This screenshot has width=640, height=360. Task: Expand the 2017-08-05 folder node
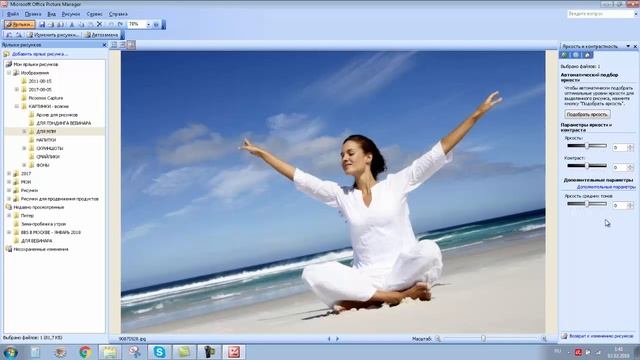point(17,89)
